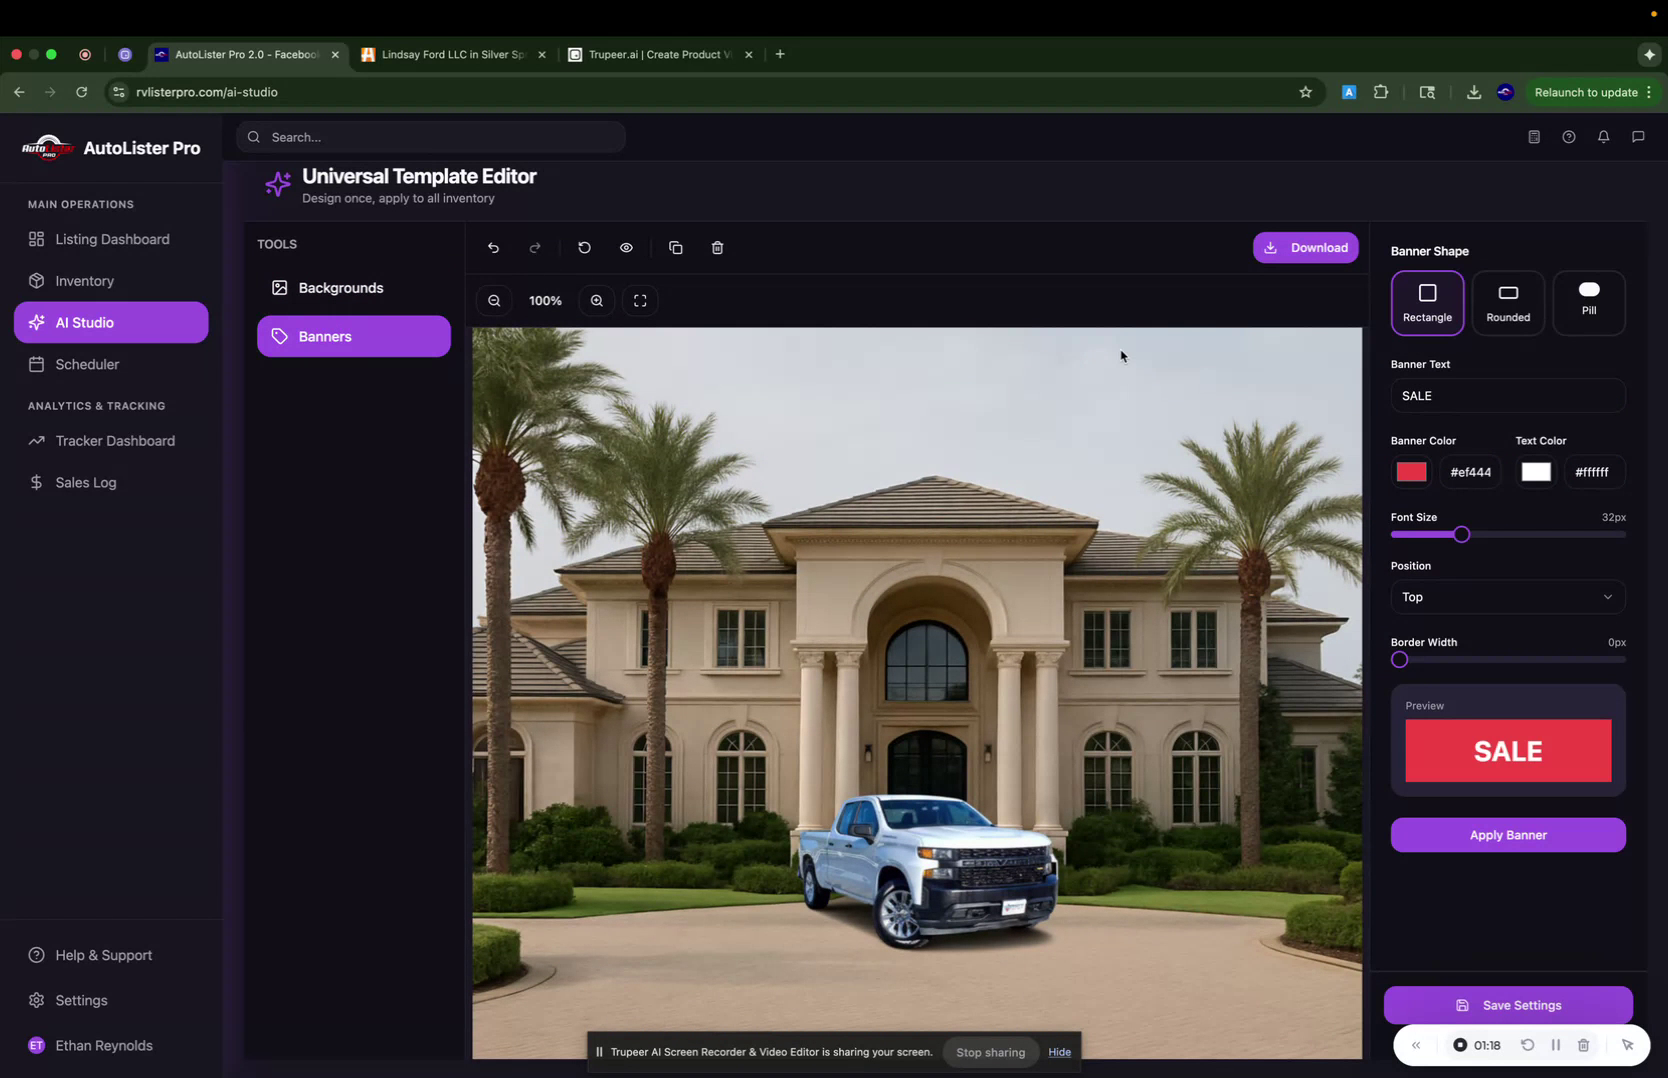Undo the last canvas edit
Viewport: 1668px width, 1078px height.
point(493,247)
